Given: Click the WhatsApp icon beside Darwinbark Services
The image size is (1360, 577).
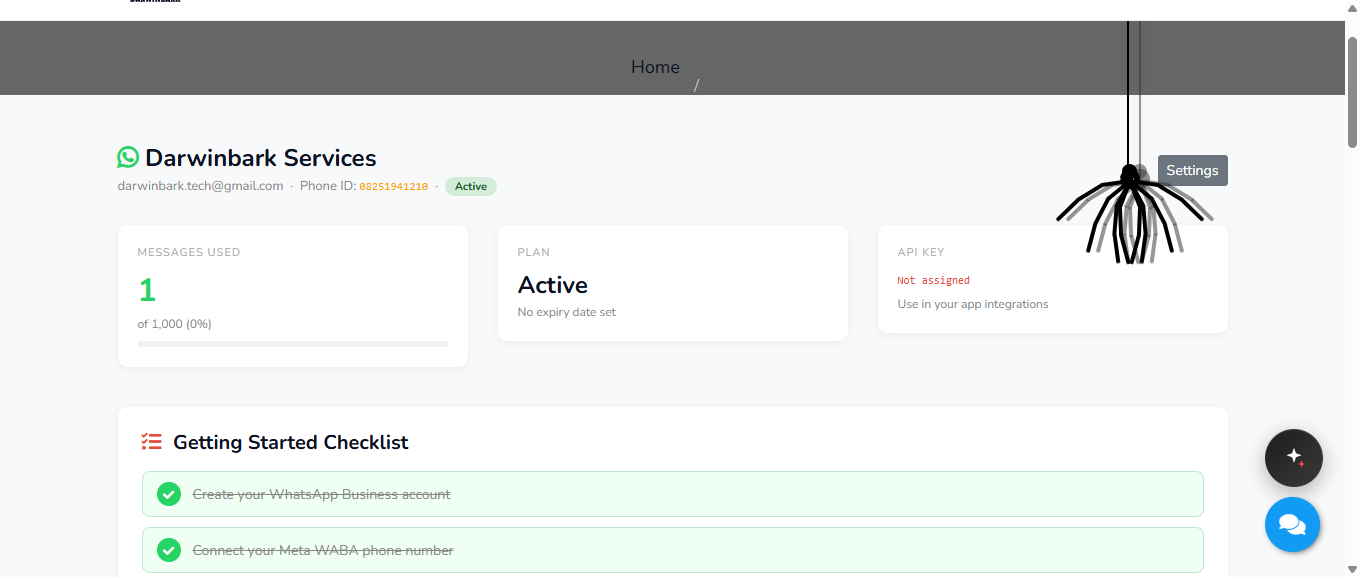Looking at the screenshot, I should pos(128,157).
